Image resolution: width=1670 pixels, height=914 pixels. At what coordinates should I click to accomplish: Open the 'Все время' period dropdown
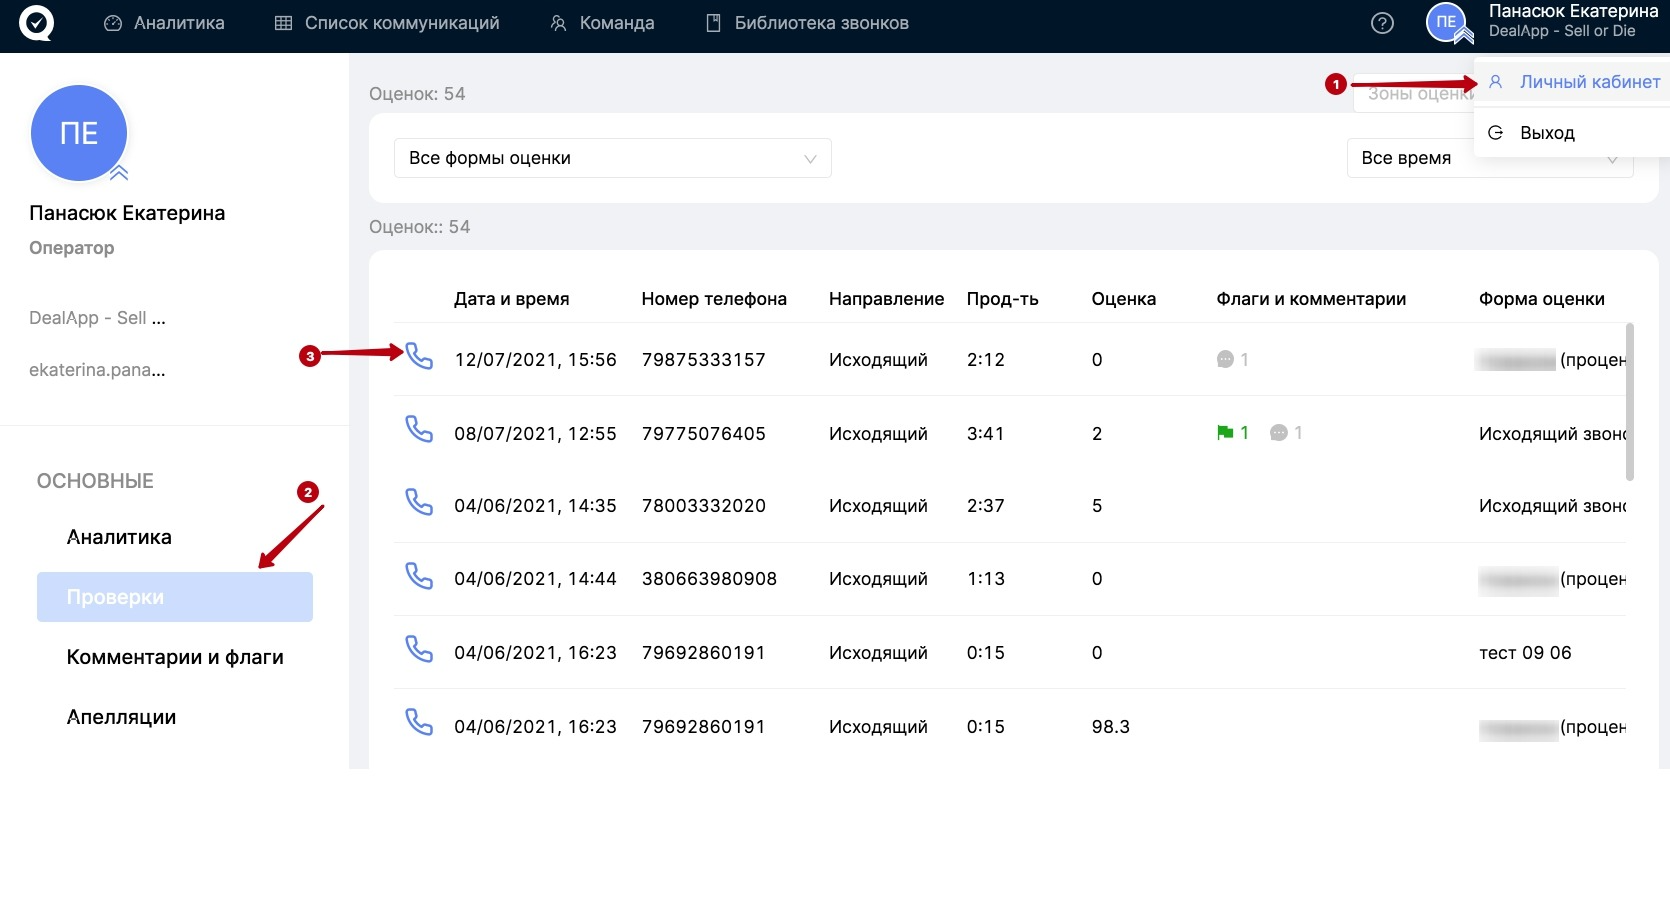(1489, 158)
